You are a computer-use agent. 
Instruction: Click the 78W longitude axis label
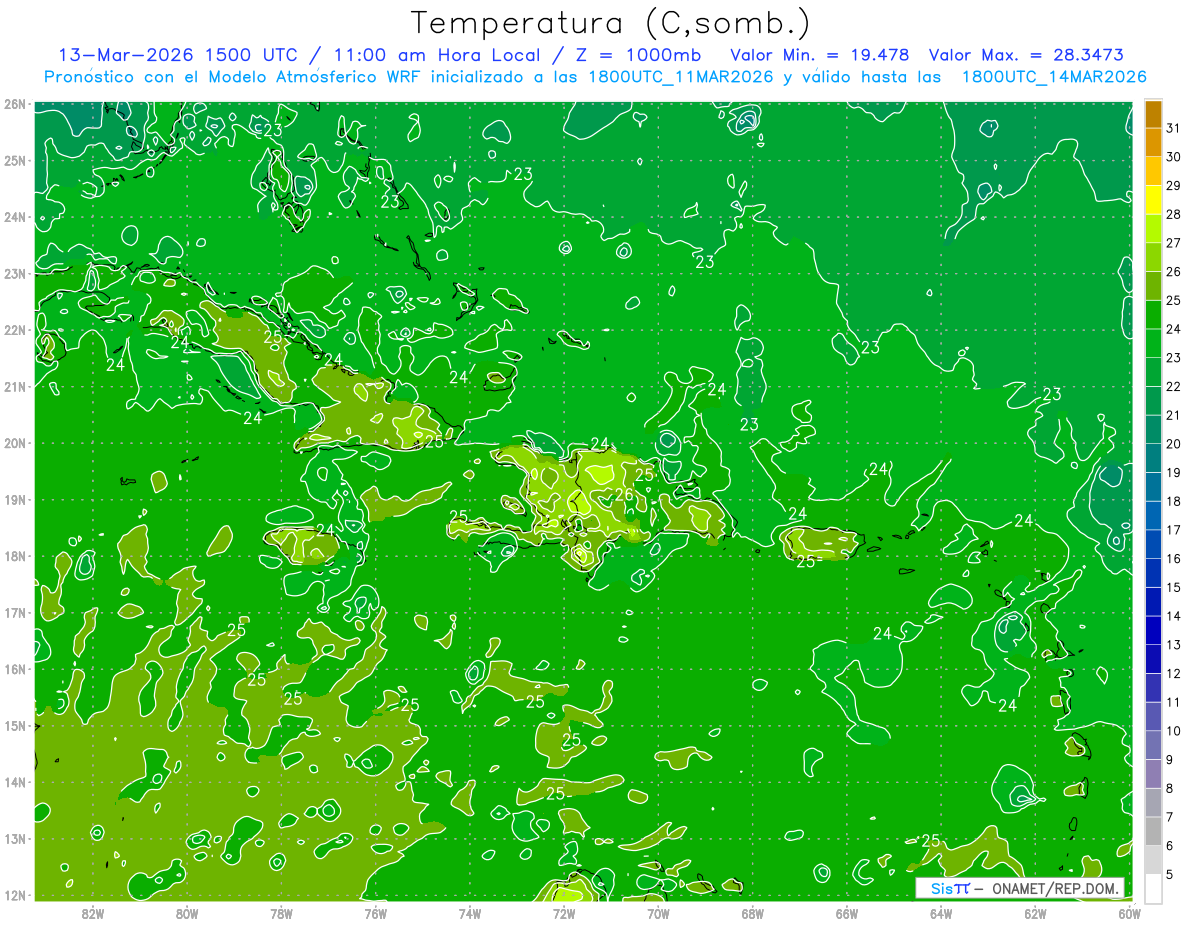(x=281, y=913)
